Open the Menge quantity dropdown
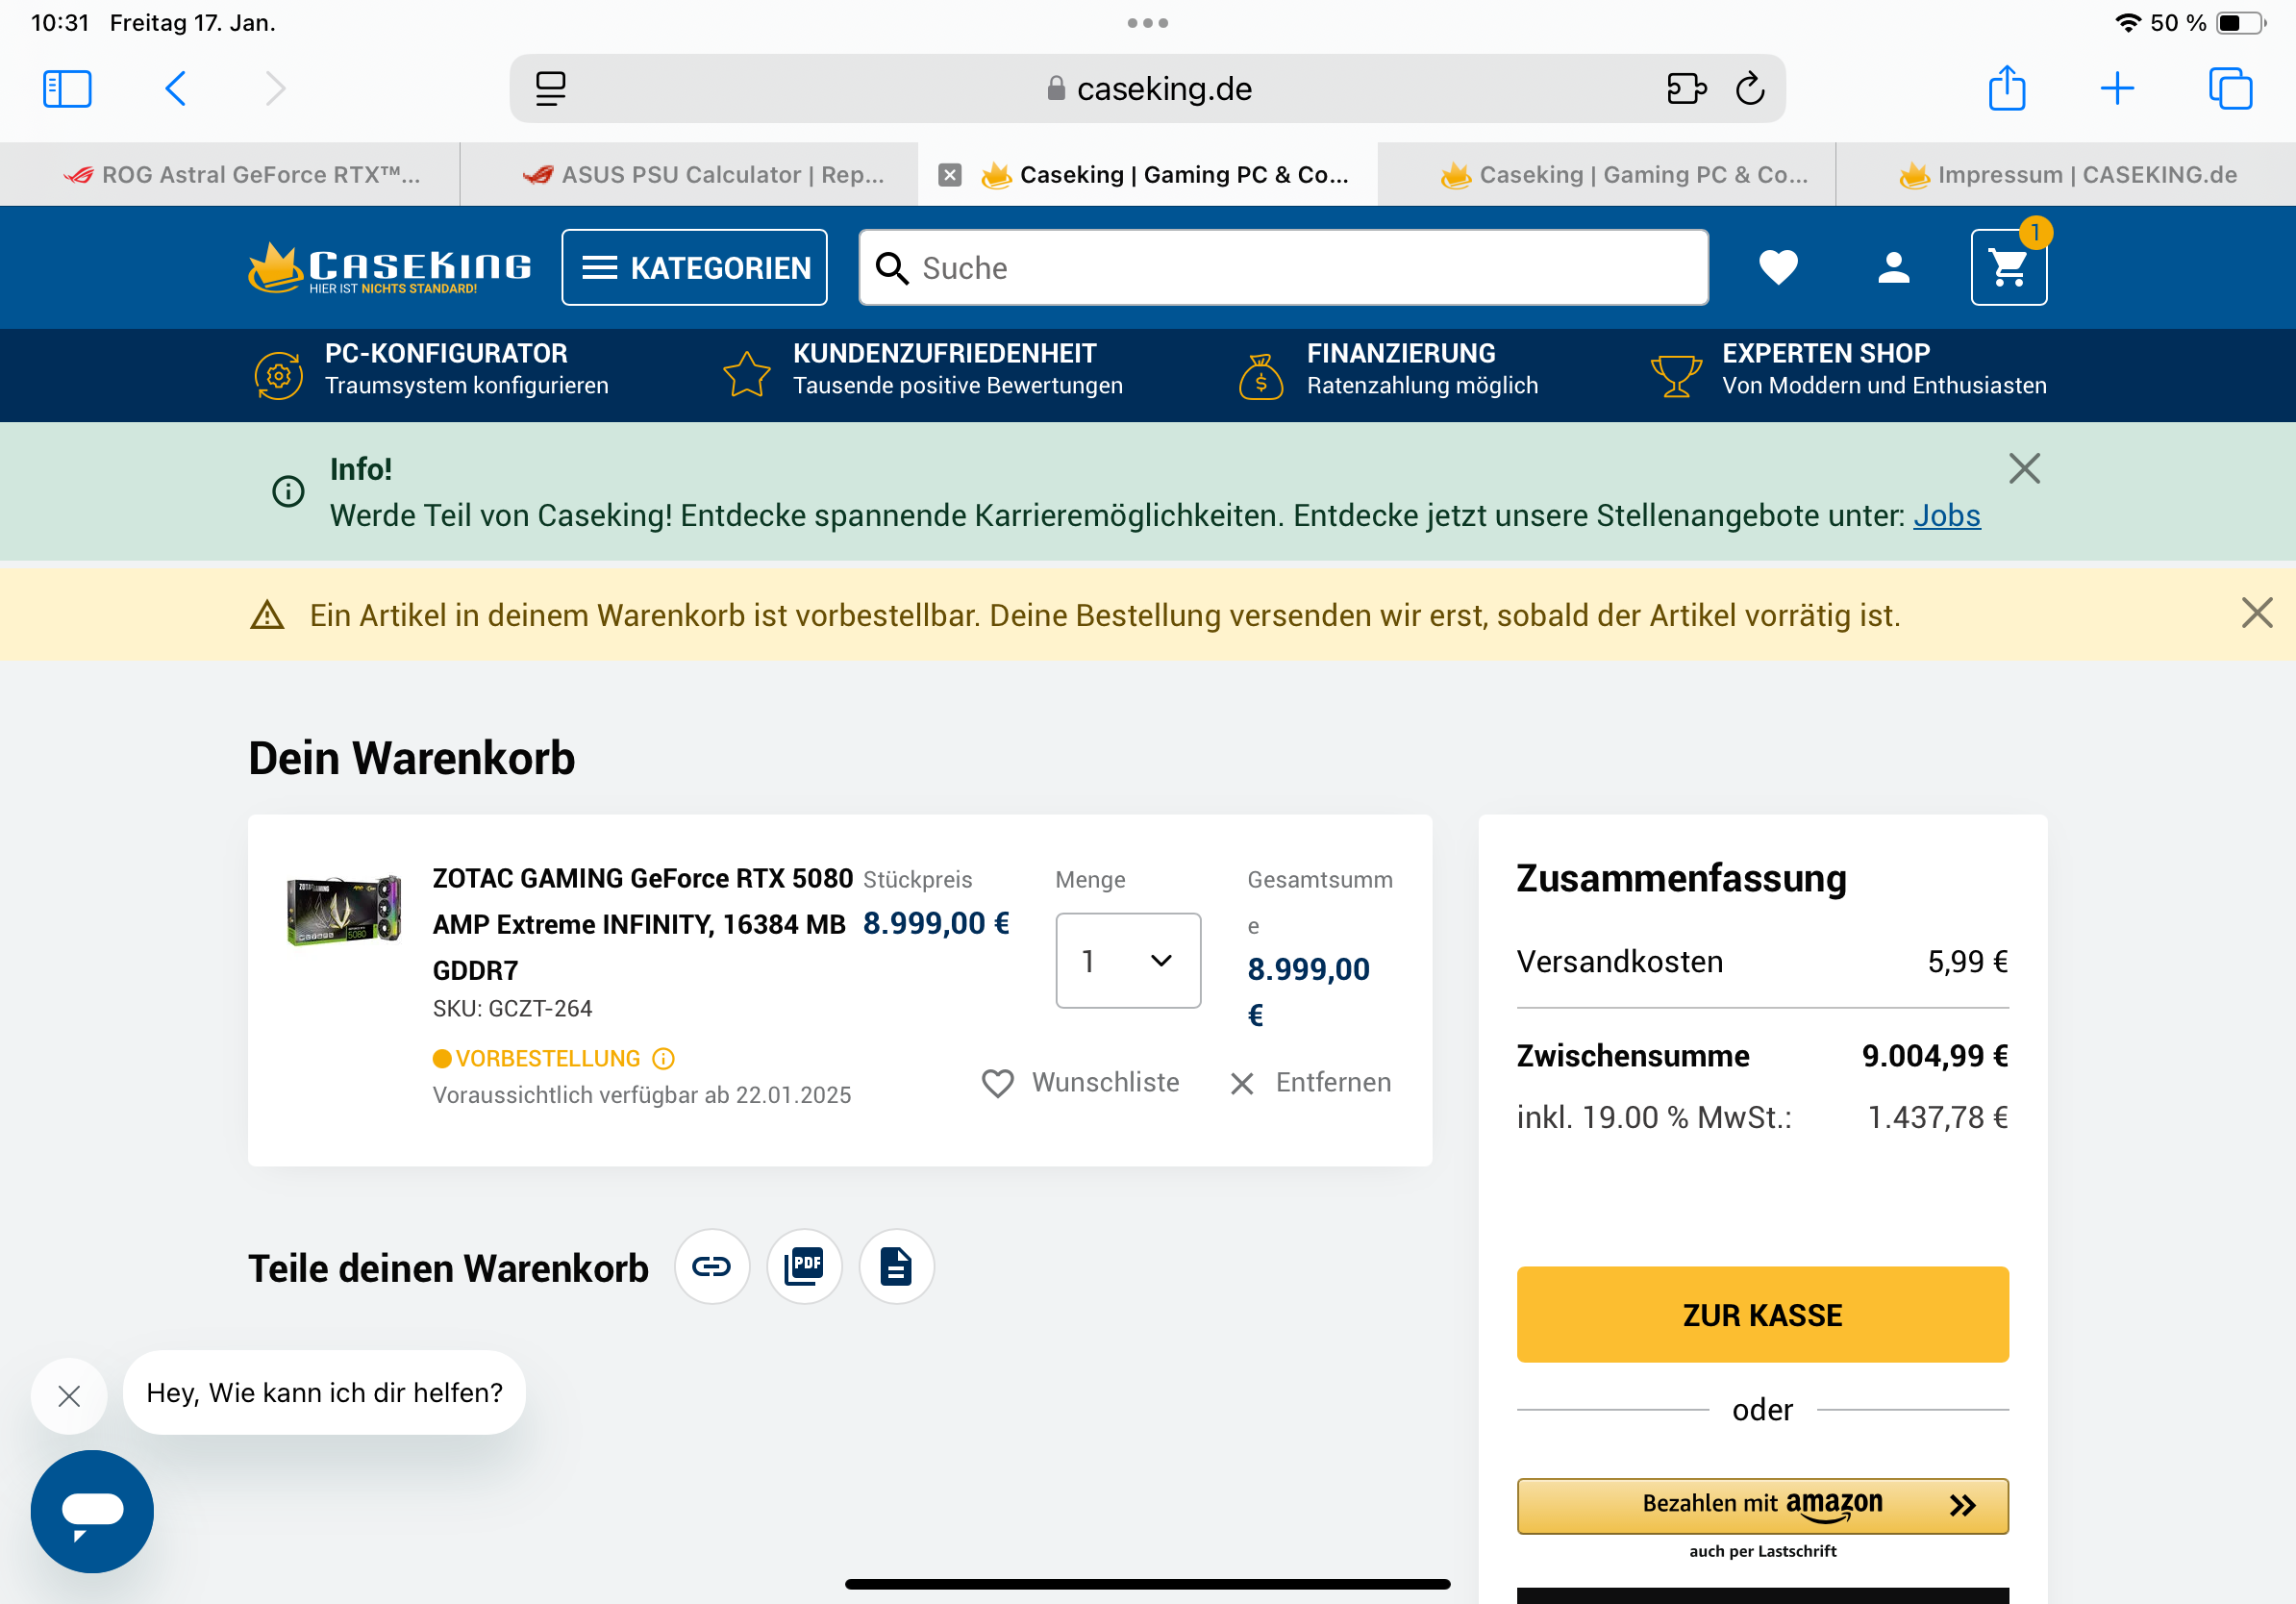Screen dimensions: 2296x1604 click(x=1128, y=960)
